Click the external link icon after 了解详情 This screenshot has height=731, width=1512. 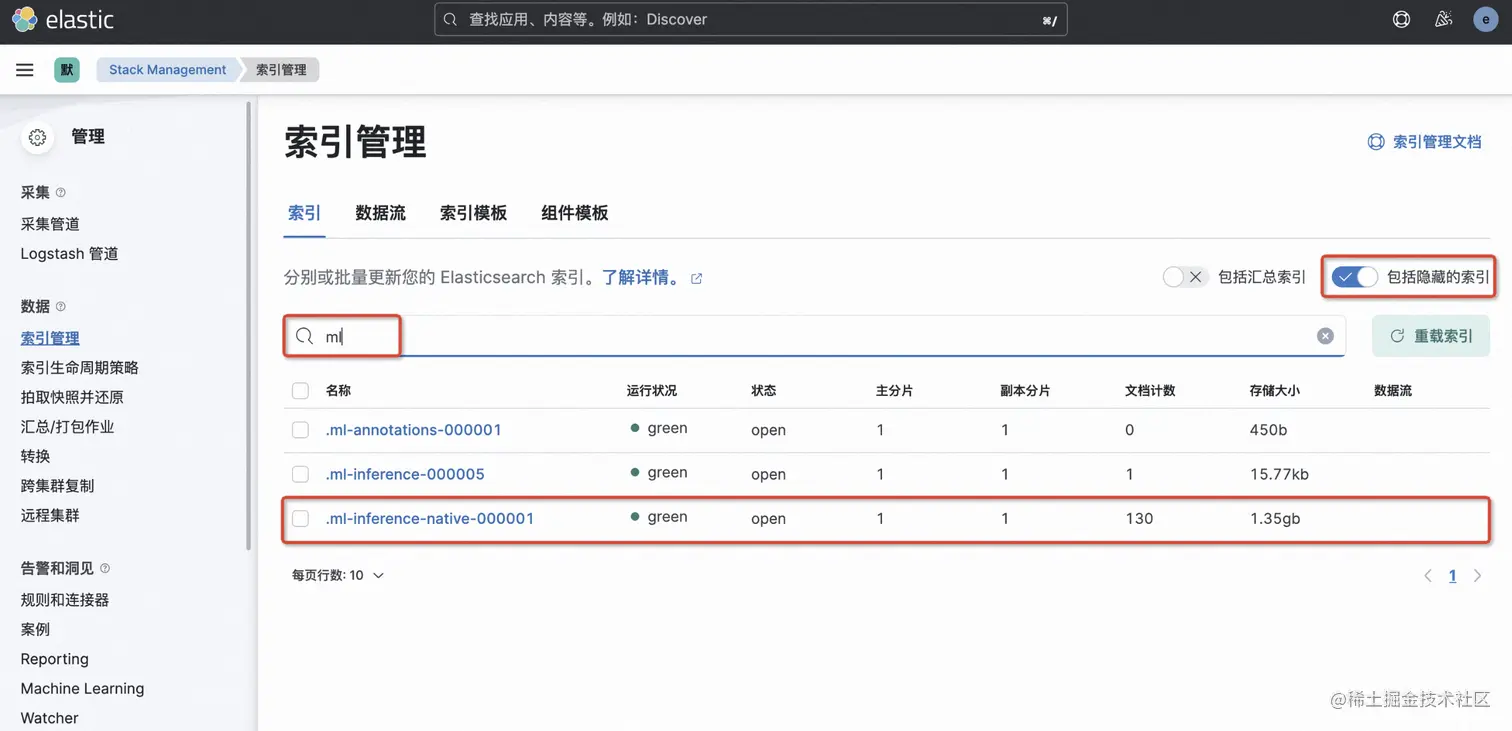point(697,279)
